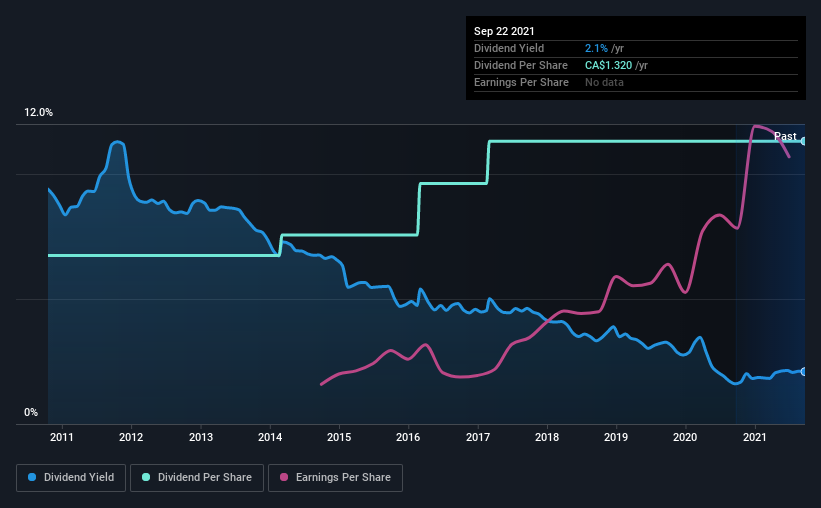Screen dimensions: 821x508
Task: Click the 2012 x-axis label
Action: tap(131, 437)
